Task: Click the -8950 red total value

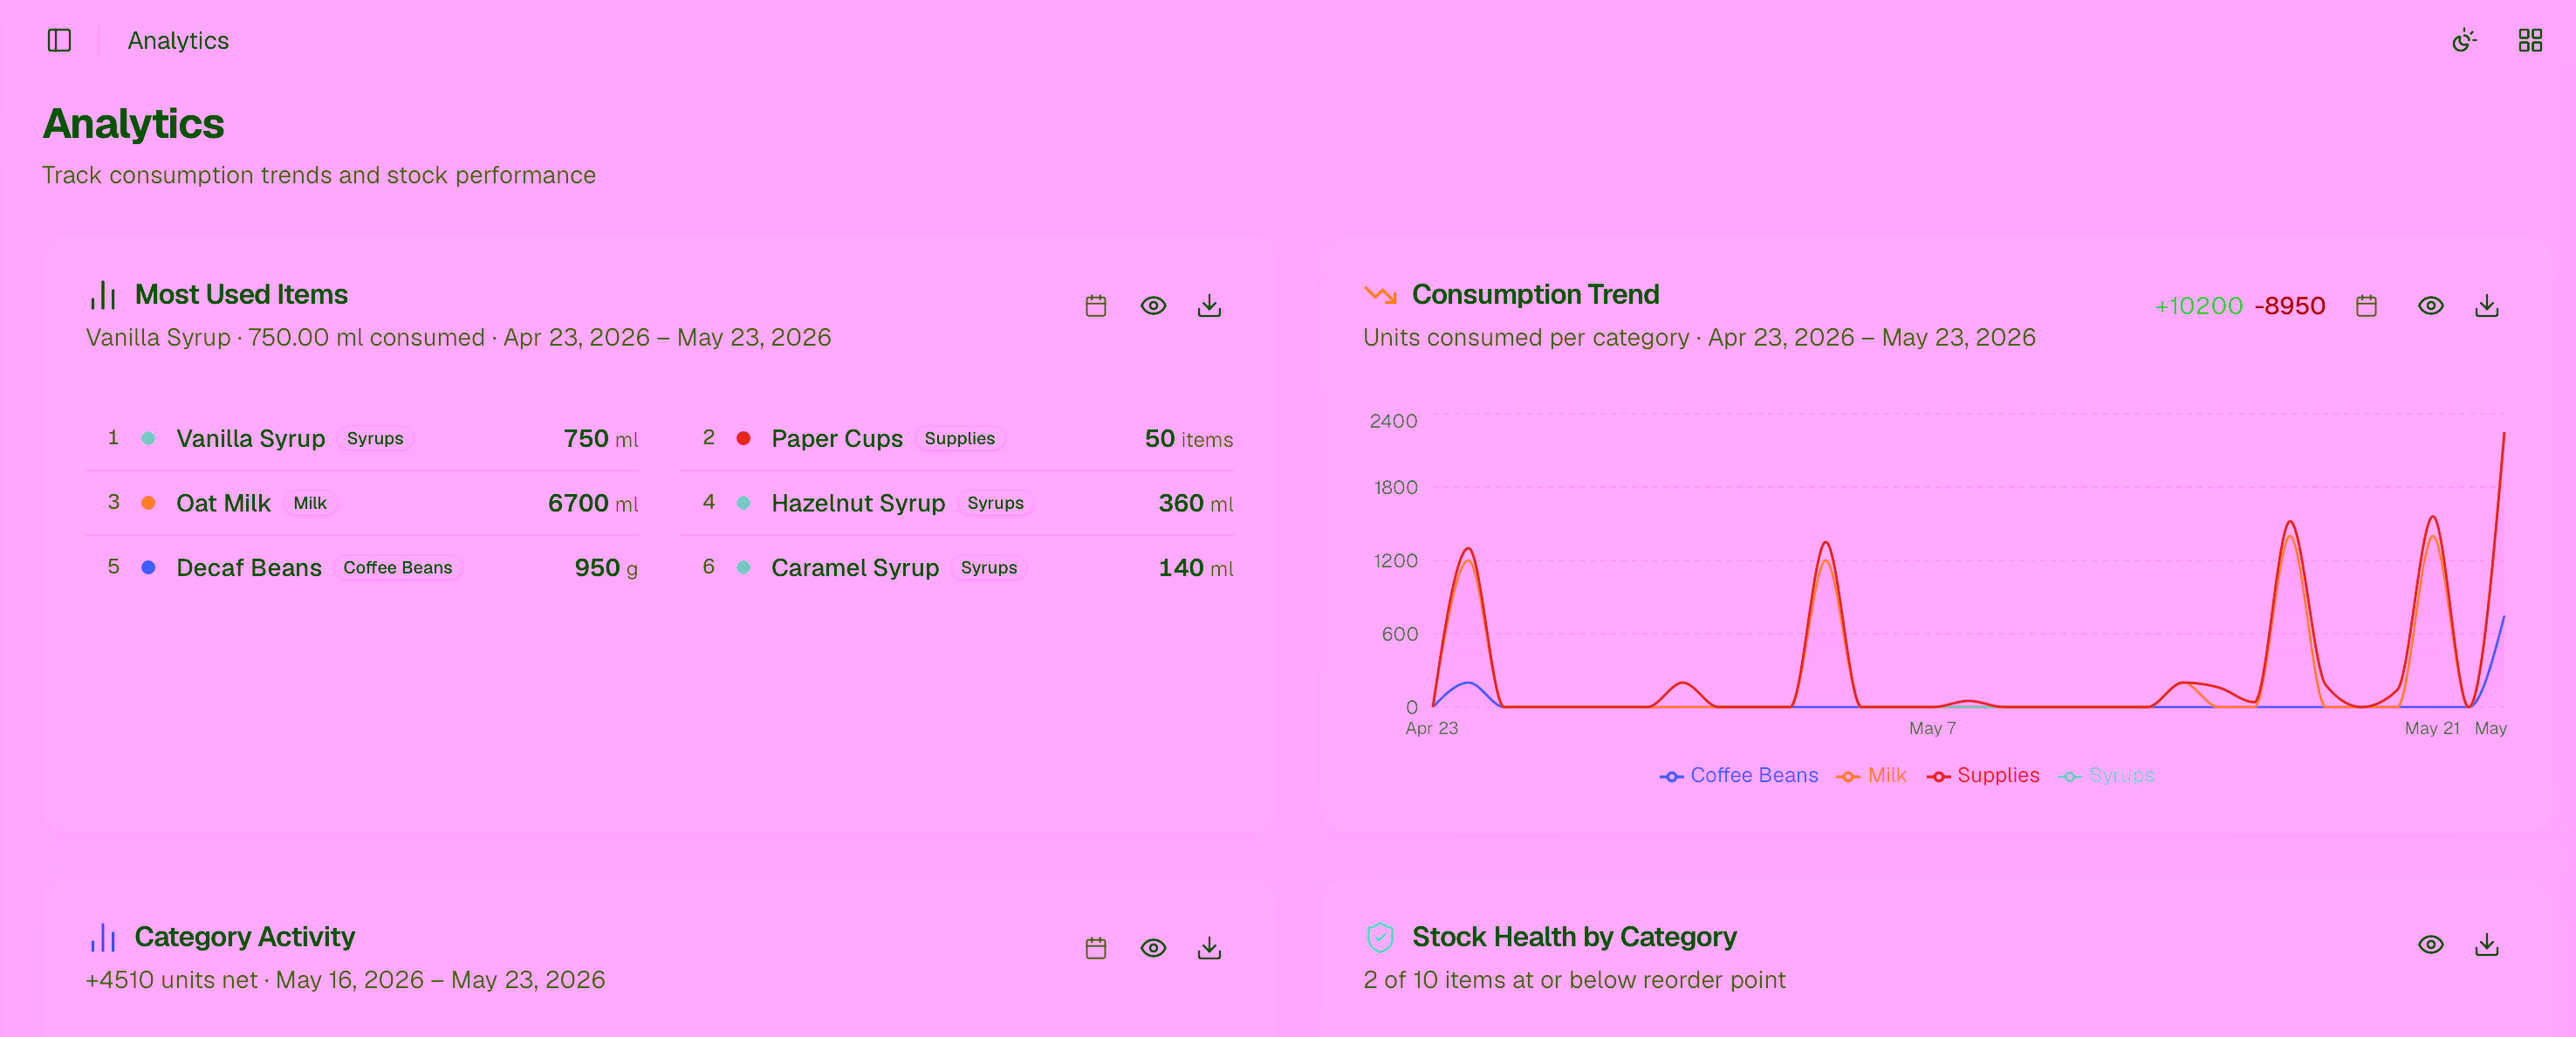Action: [2289, 305]
